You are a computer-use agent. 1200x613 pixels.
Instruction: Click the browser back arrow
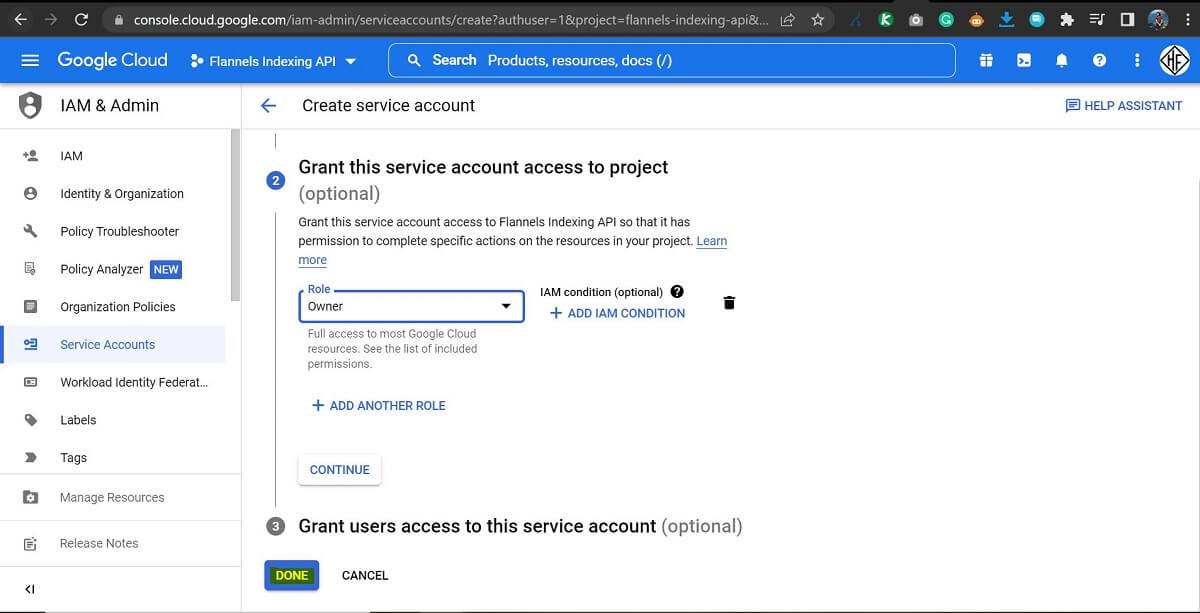coord(20,19)
